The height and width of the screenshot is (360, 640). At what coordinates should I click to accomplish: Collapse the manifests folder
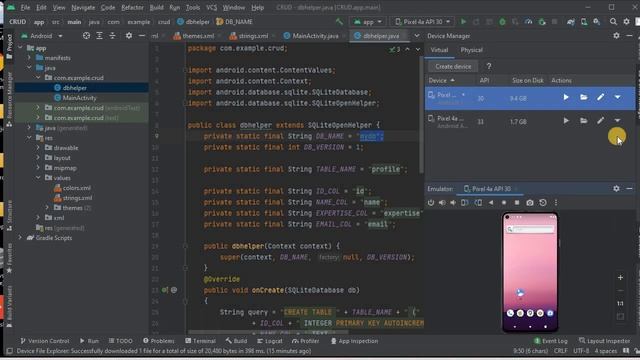click(29, 58)
